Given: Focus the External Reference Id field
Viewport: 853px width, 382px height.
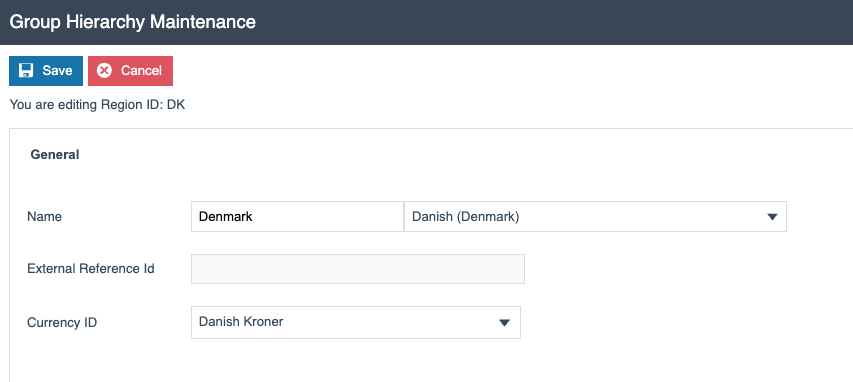Looking at the screenshot, I should tap(358, 269).
